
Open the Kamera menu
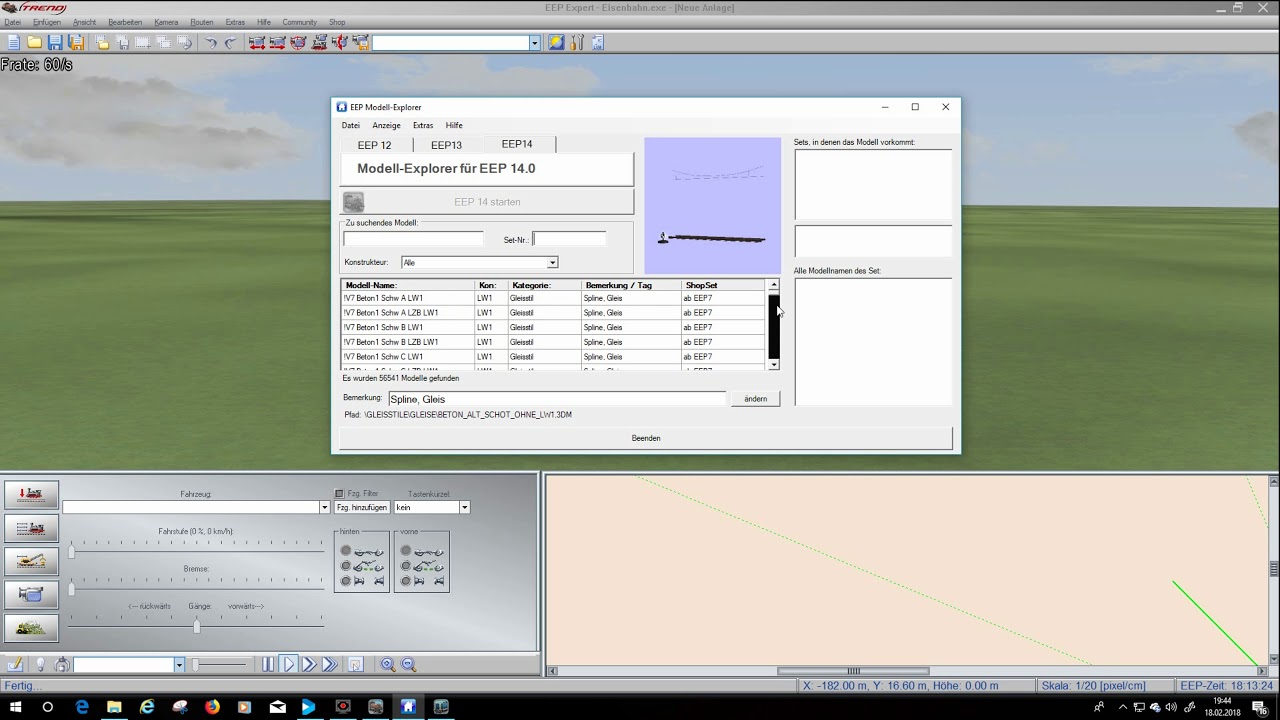coord(166,22)
